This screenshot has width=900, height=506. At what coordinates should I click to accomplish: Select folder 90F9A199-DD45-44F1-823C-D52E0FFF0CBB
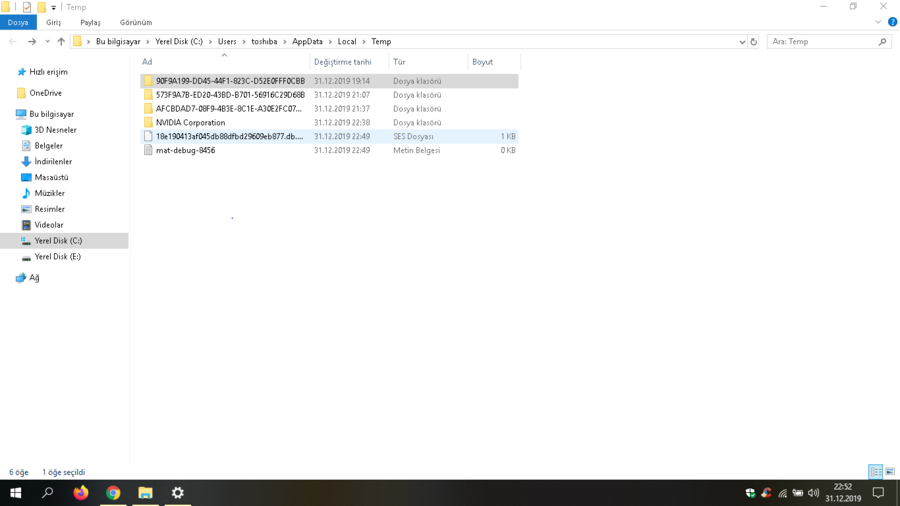pyautogui.click(x=329, y=81)
